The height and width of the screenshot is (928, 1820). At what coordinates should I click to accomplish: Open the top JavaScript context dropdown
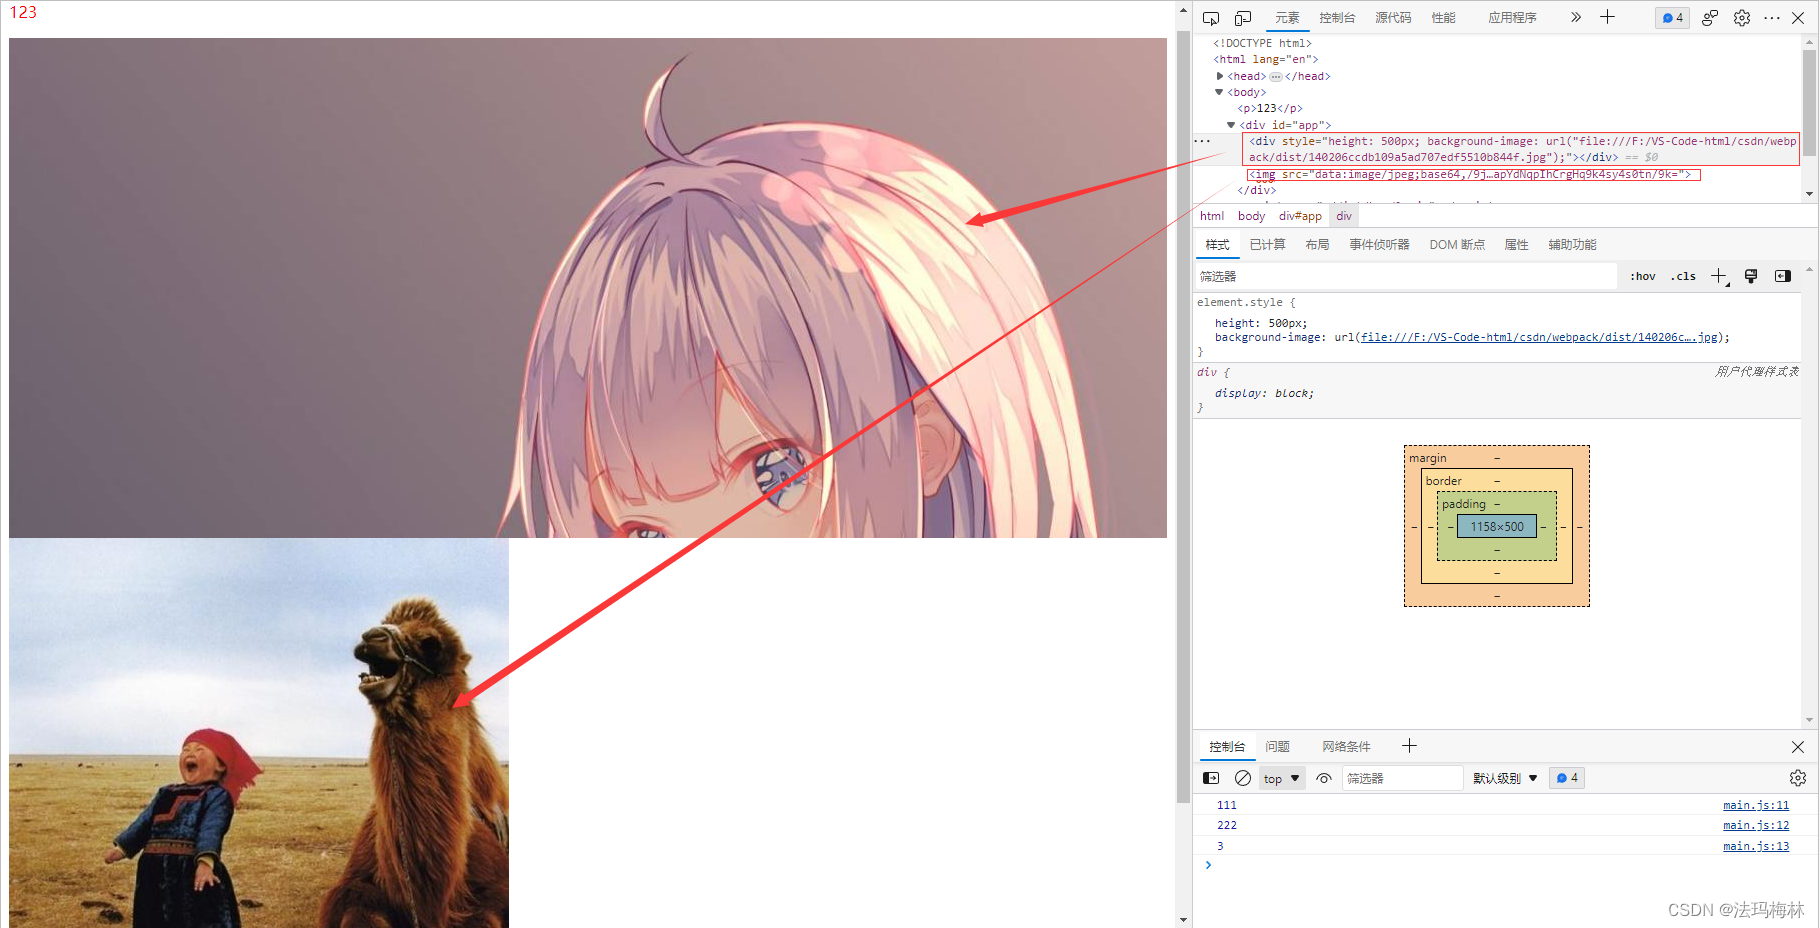tap(1281, 778)
